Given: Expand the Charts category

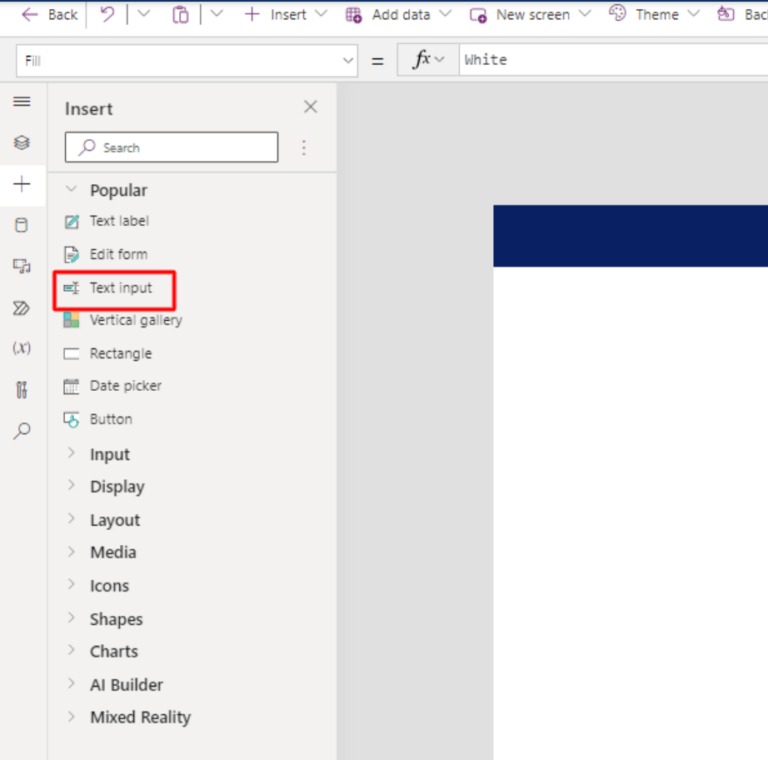Looking at the screenshot, I should (113, 651).
